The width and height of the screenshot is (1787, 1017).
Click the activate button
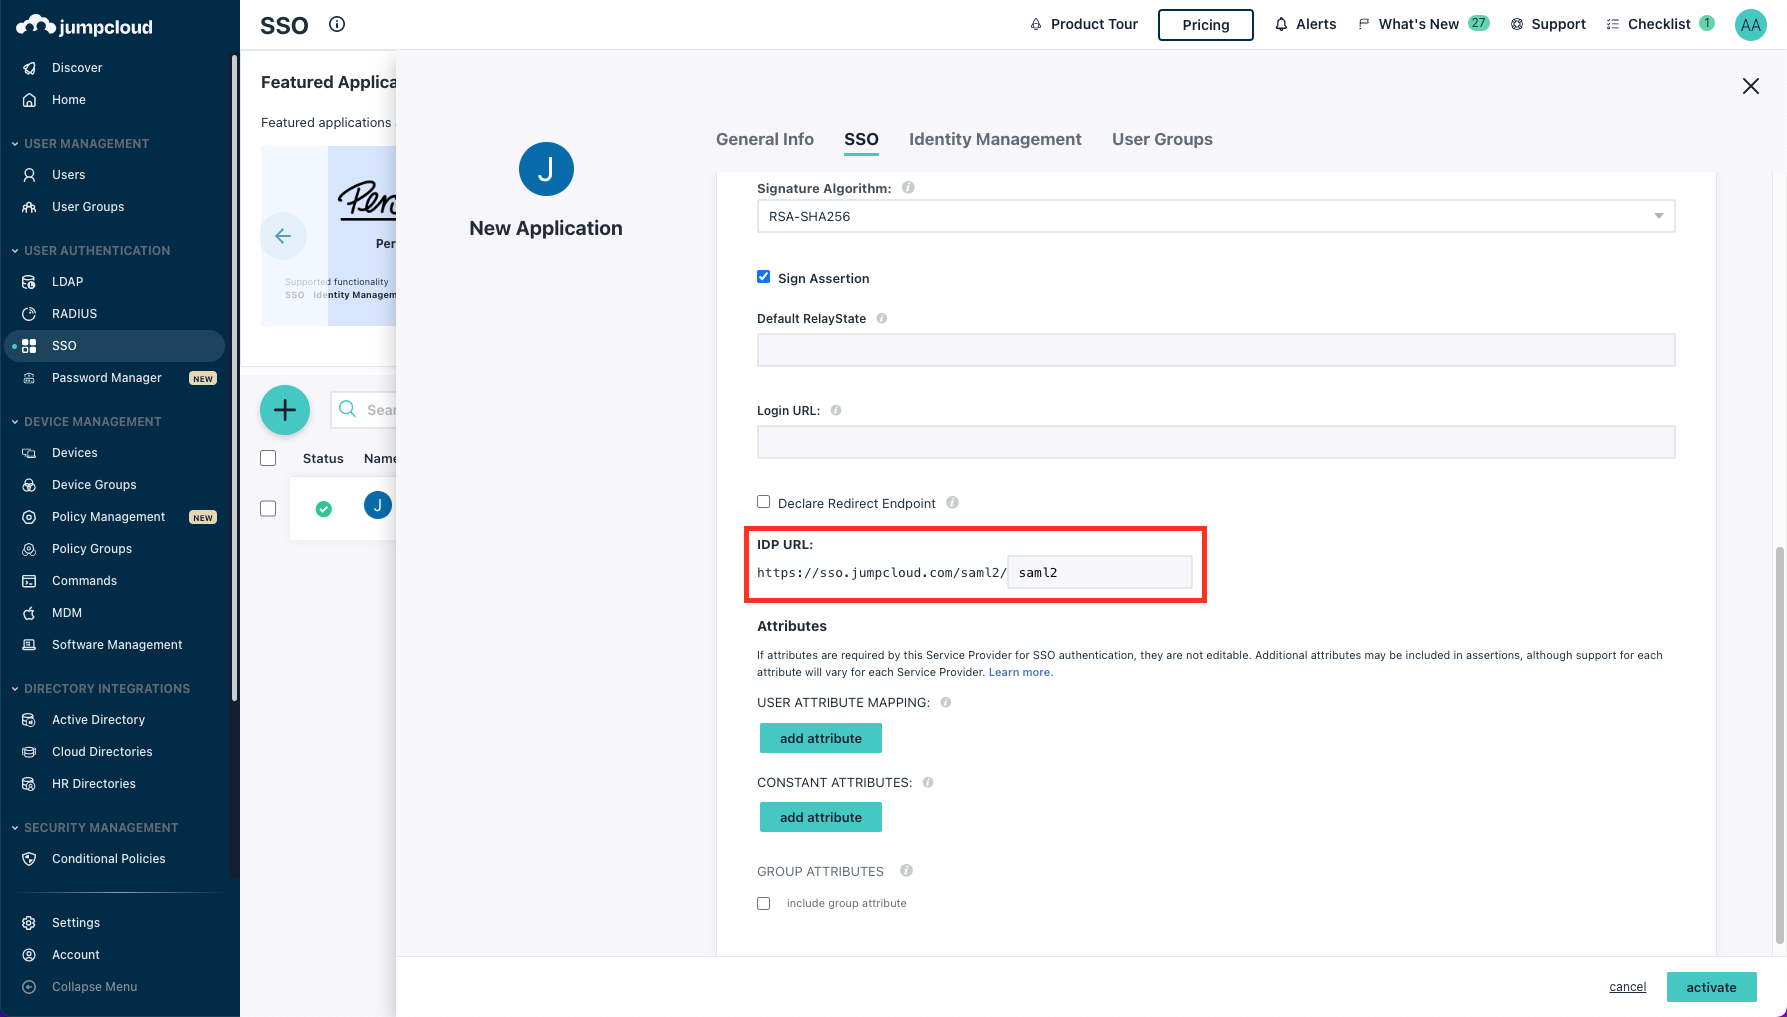coord(1712,987)
